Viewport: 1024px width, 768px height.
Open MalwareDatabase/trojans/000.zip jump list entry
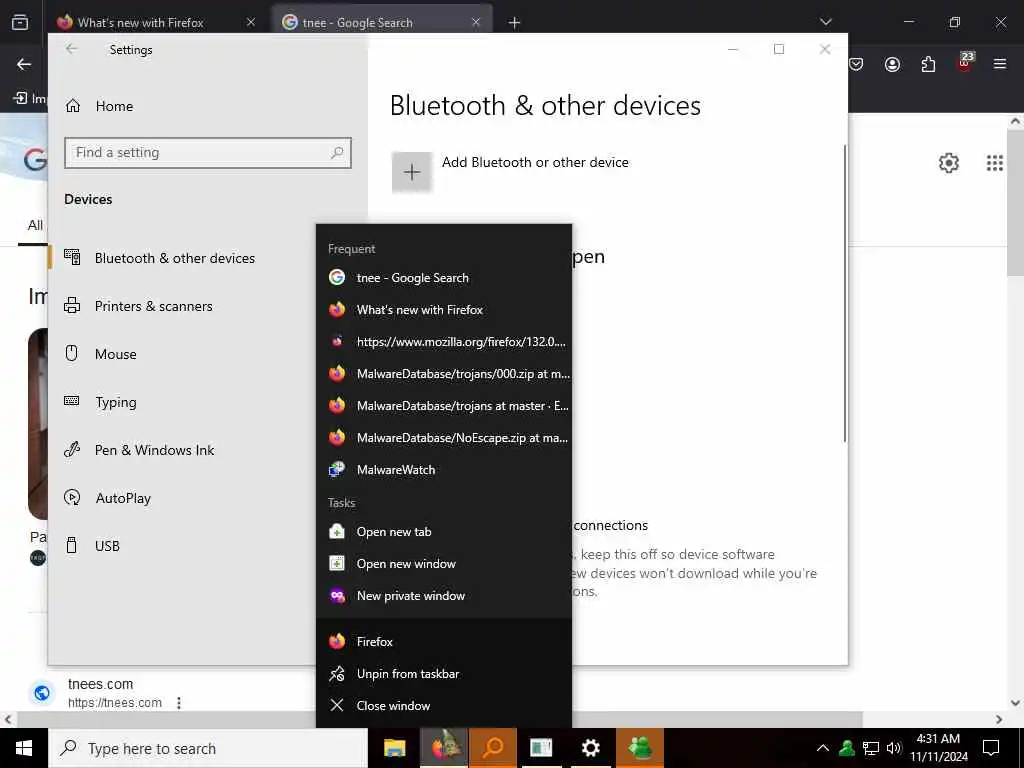click(444, 374)
